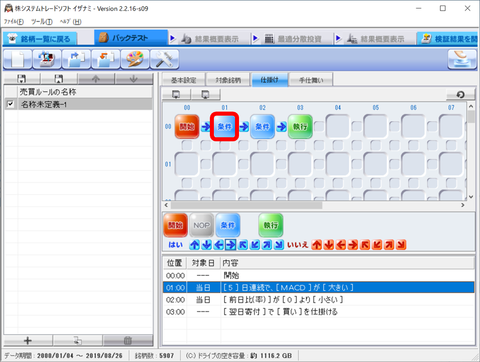Select the バックテスト step tab
480x362 pixels.
[x=131, y=38]
